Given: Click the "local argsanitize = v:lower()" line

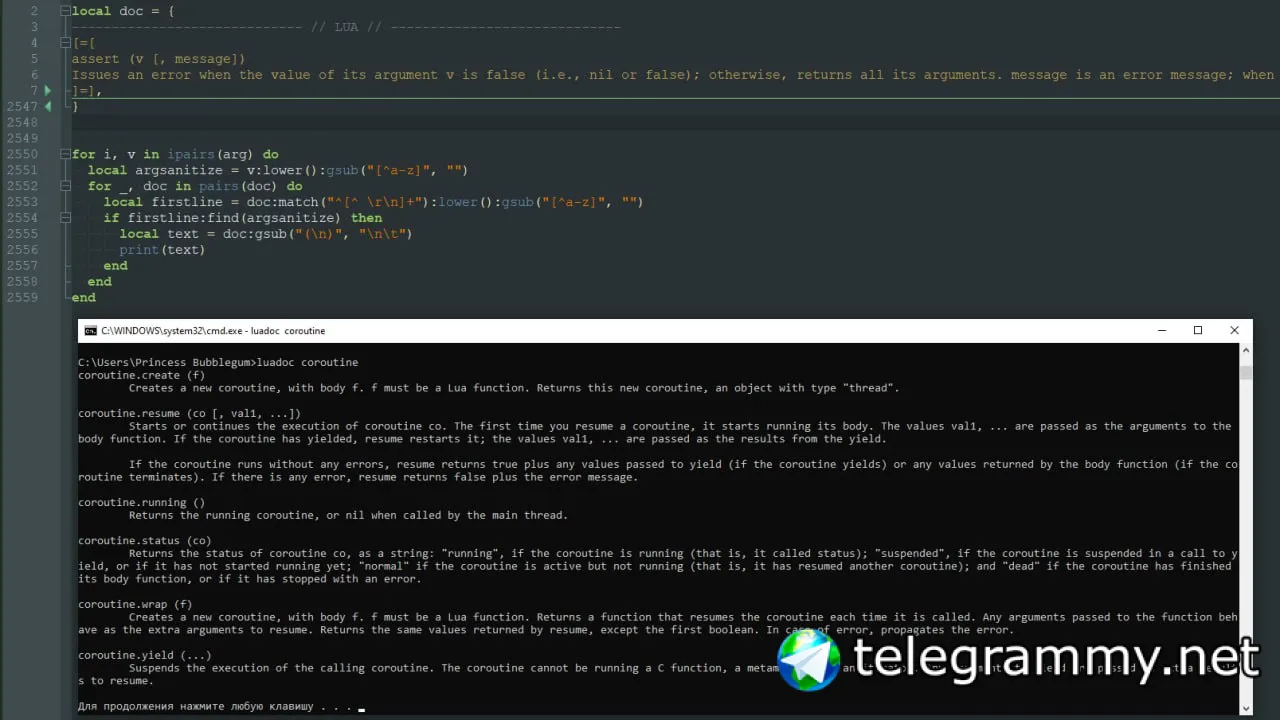Looking at the screenshot, I should (278, 170).
